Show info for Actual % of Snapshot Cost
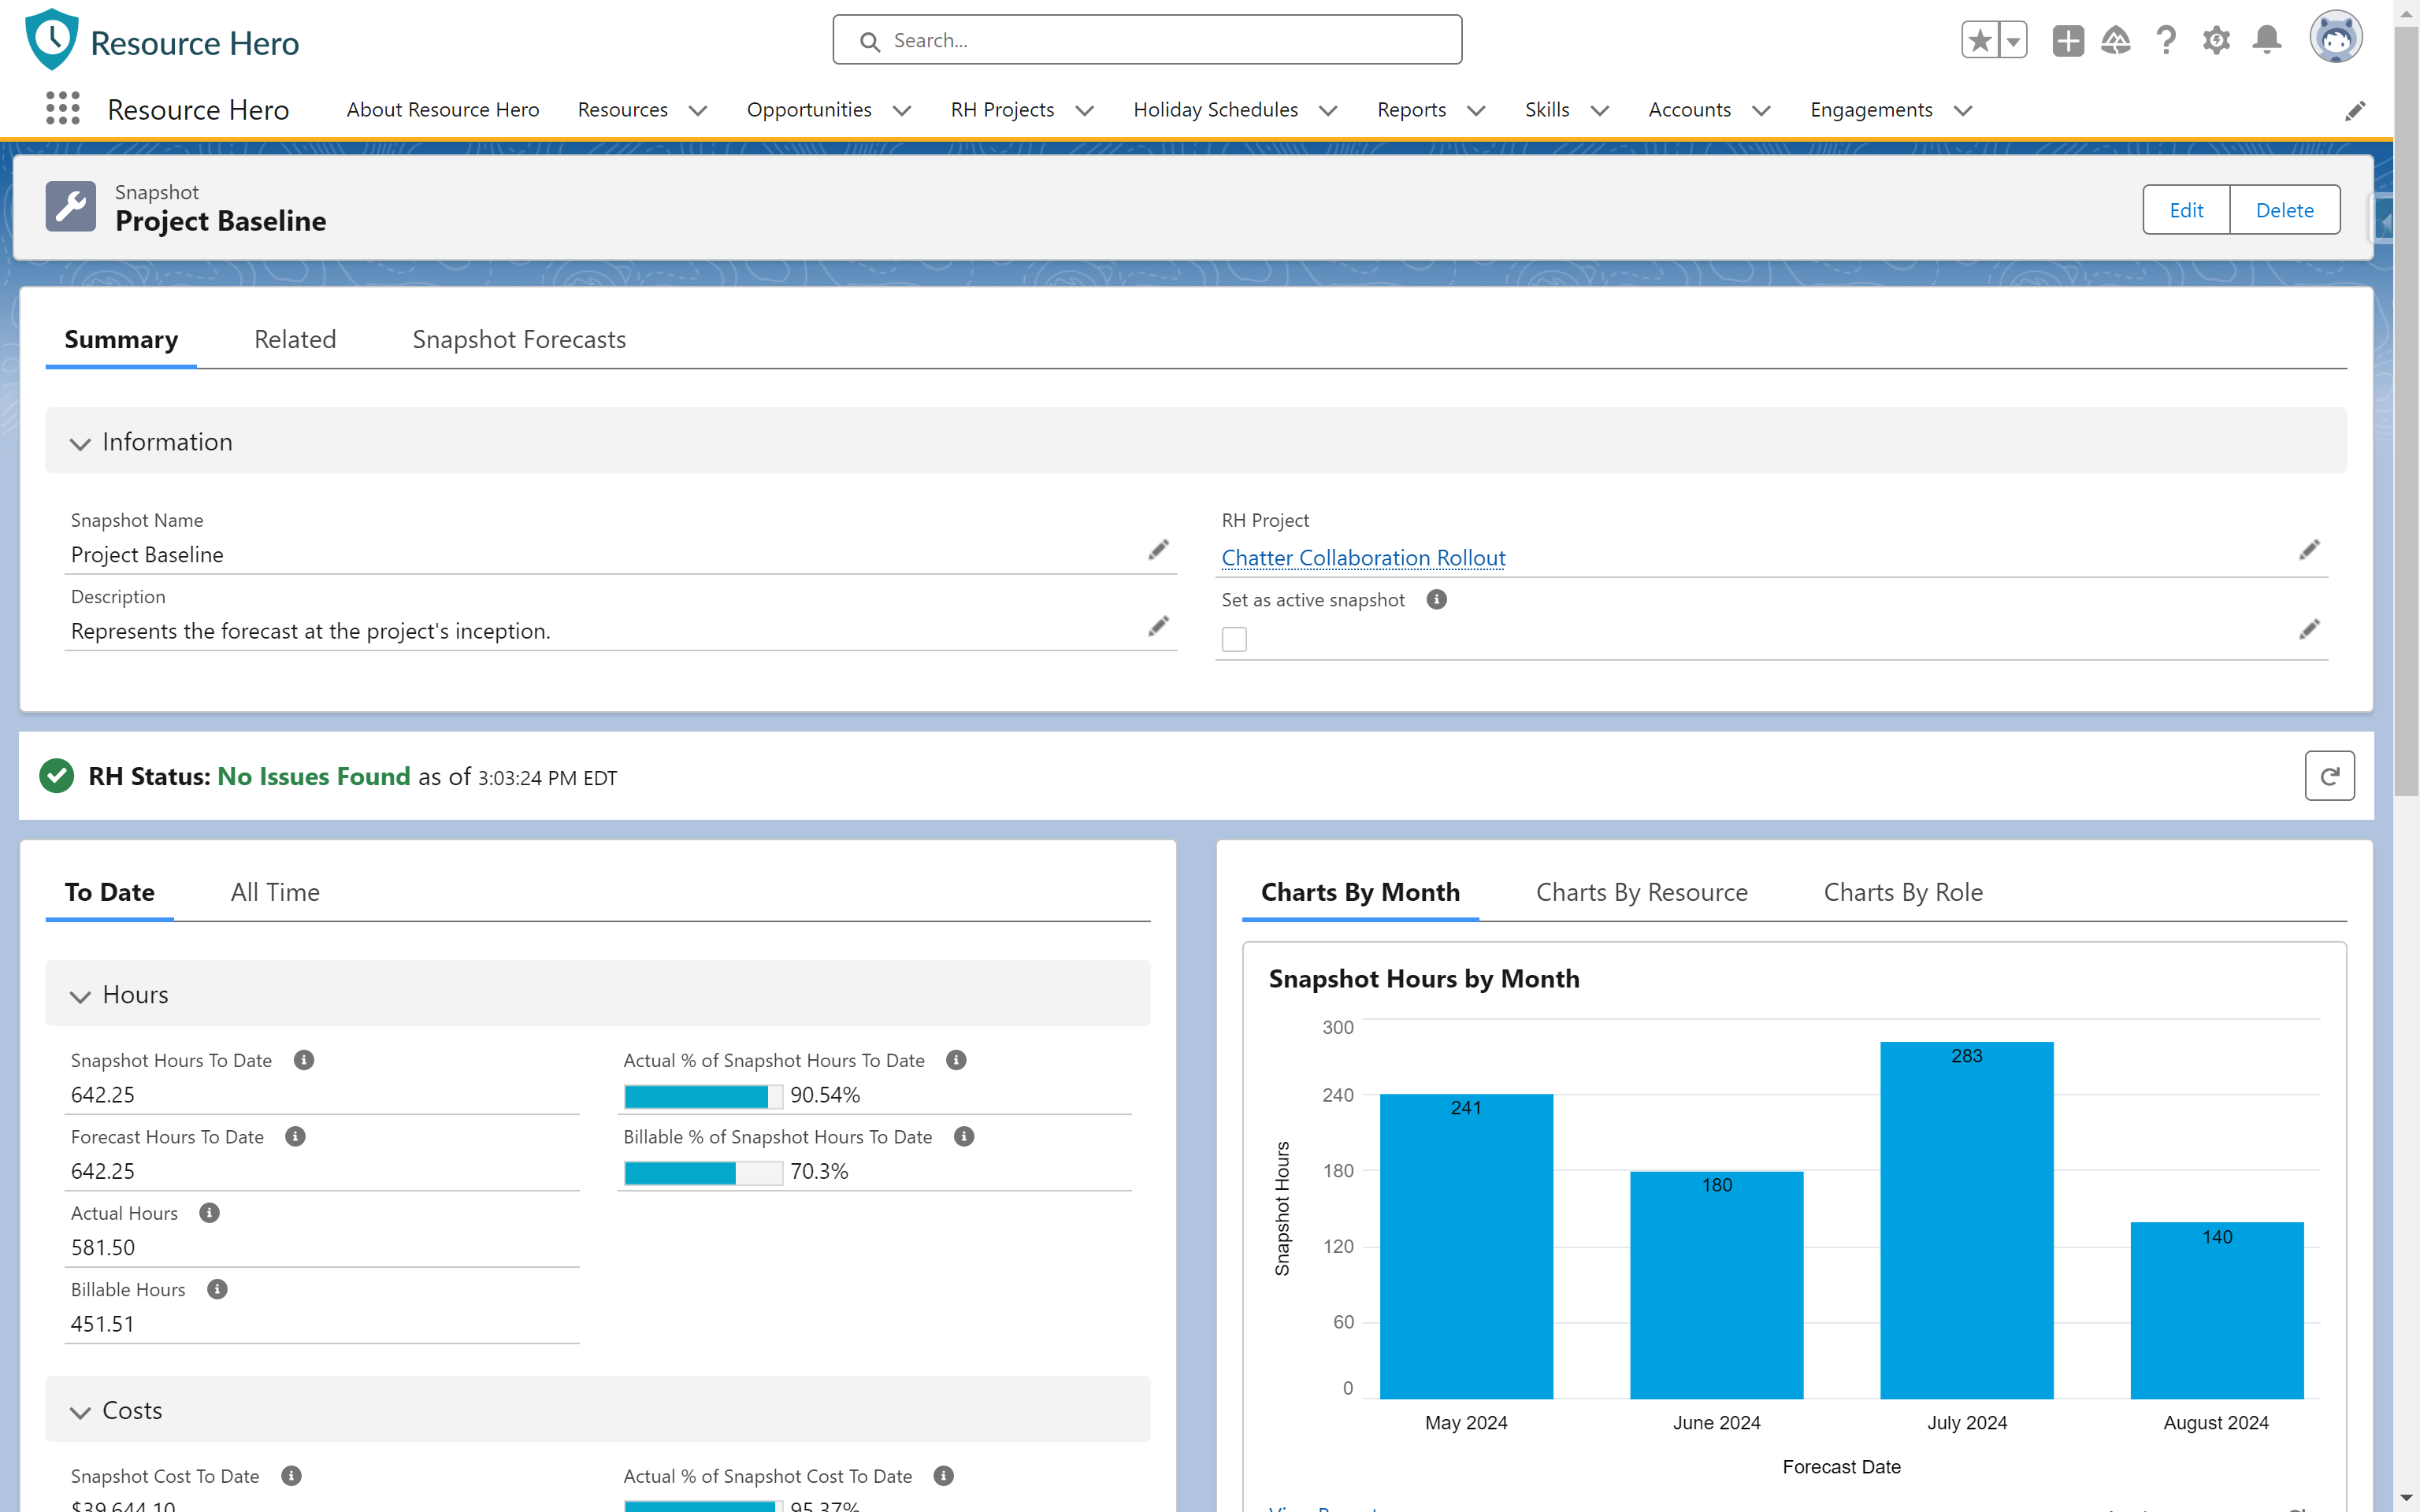Screen dimensions: 2420x1512 [x=943, y=1476]
